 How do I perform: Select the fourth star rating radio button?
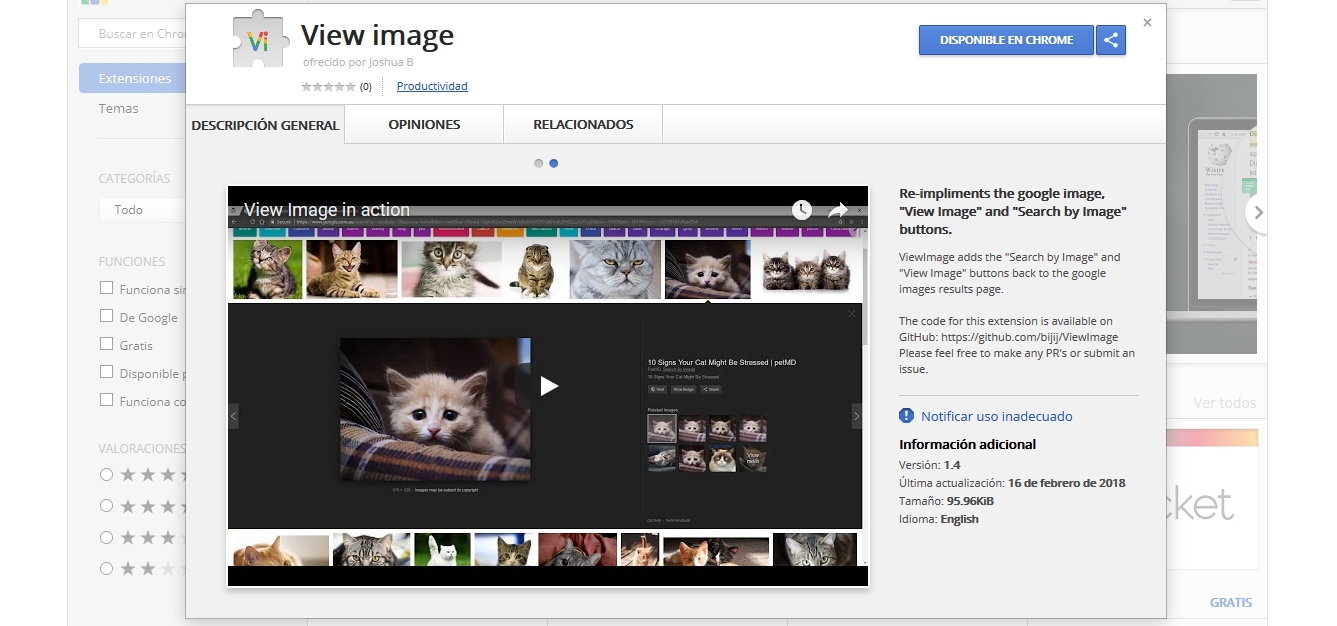pyautogui.click(x=106, y=568)
